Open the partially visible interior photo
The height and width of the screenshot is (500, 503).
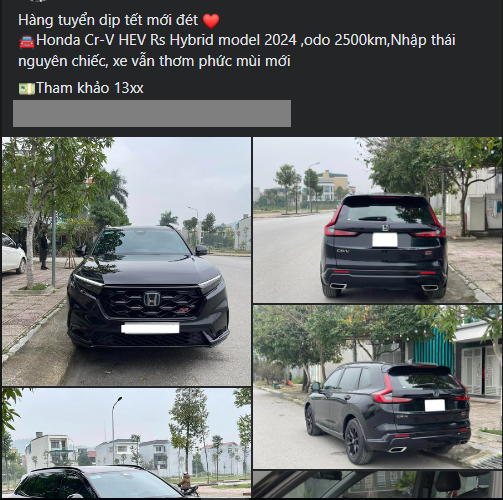[378, 484]
